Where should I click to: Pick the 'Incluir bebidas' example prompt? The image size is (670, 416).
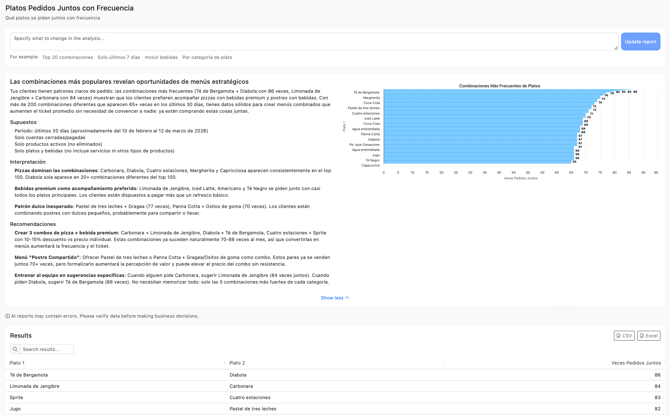pos(161,57)
